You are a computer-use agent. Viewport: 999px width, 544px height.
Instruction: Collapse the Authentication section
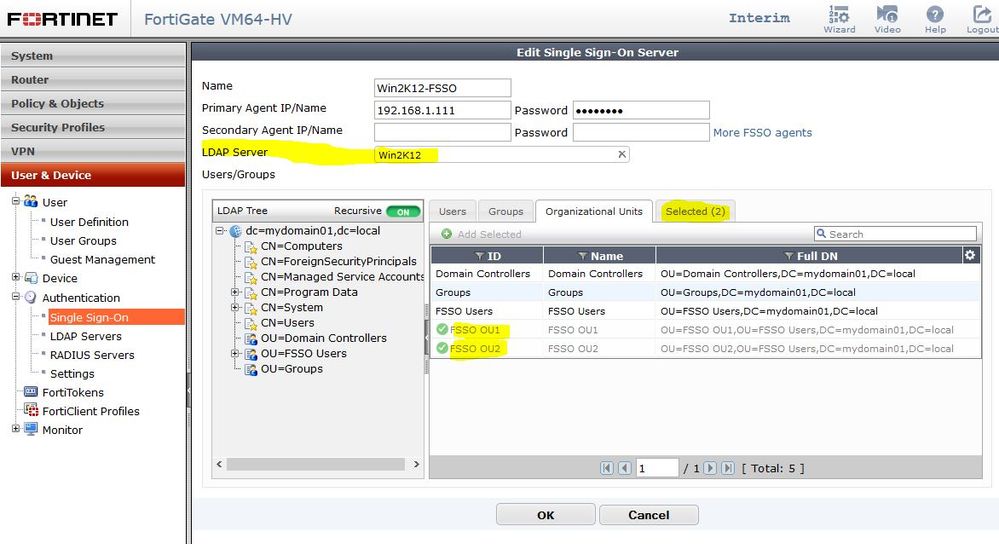(16, 297)
